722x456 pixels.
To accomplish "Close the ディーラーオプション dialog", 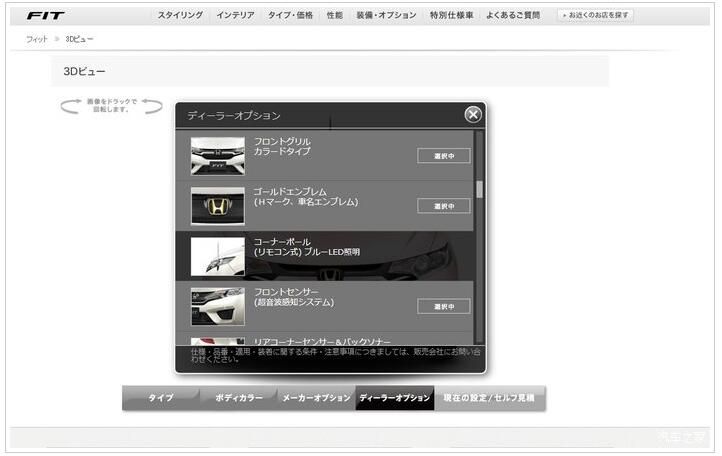I will click(x=473, y=114).
